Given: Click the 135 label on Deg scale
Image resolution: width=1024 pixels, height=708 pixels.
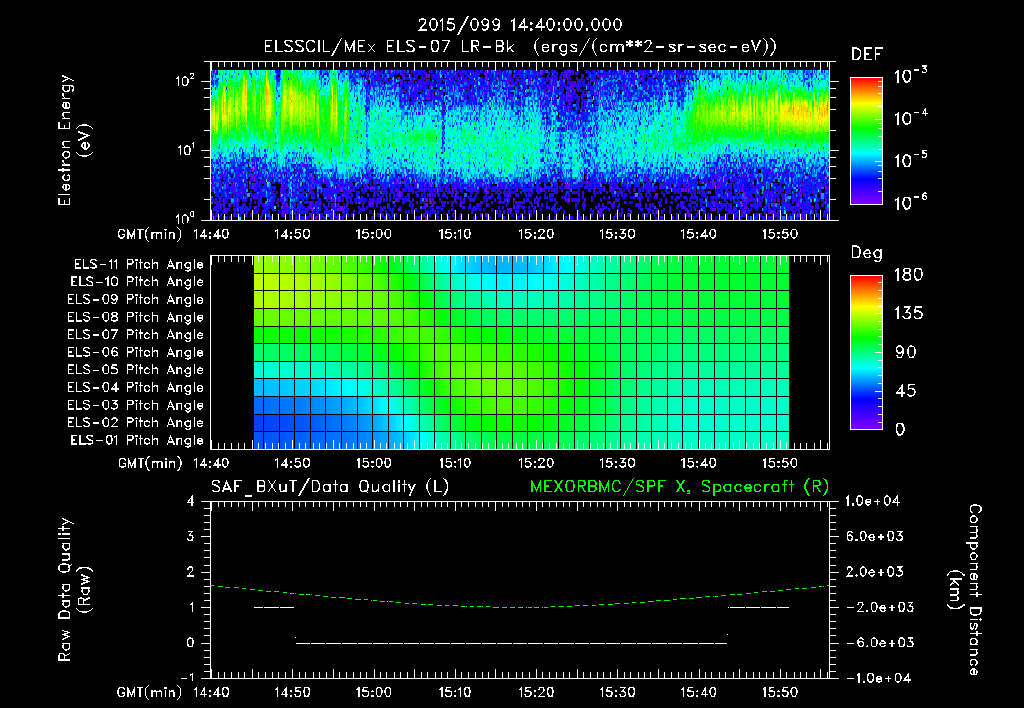Looking at the screenshot, I should click(908, 313).
